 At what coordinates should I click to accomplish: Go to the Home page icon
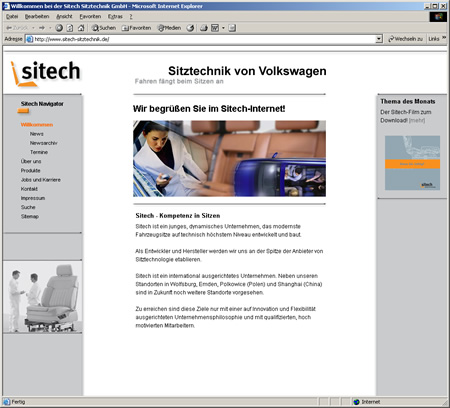[x=81, y=28]
